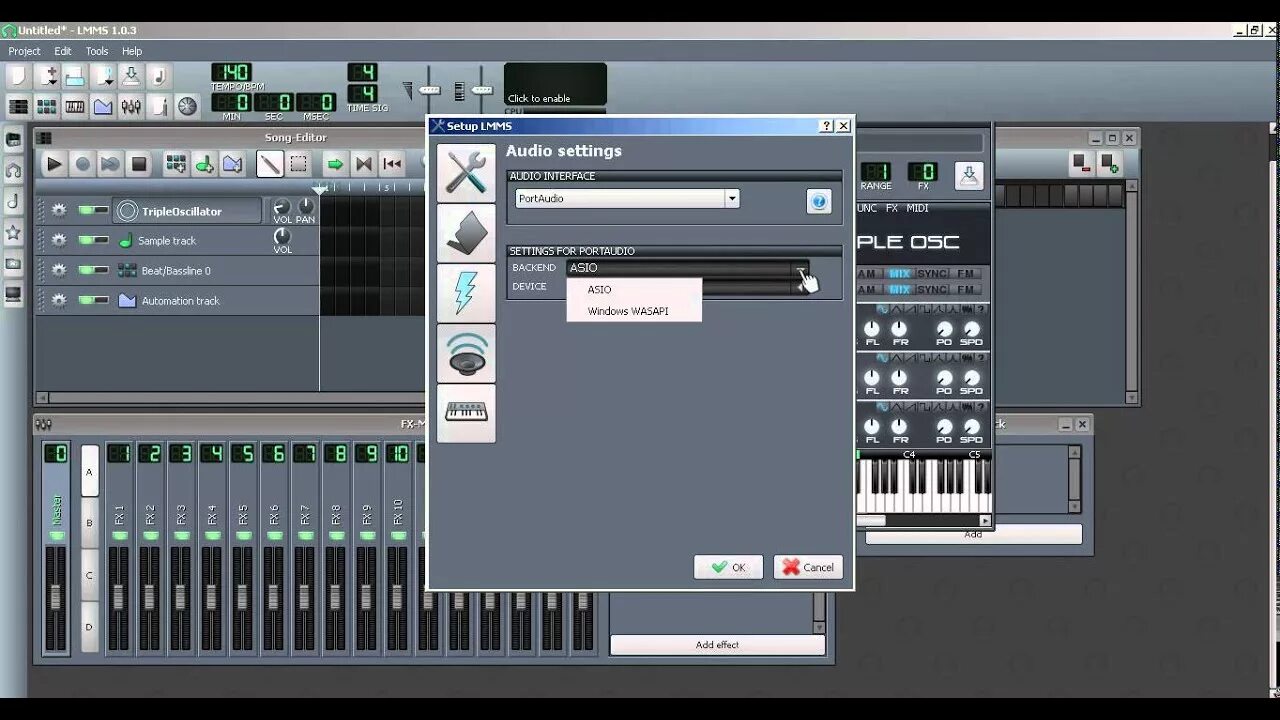Select MIX modulation in first oscillator row
Image resolution: width=1280 pixels, height=720 pixels.
point(899,274)
